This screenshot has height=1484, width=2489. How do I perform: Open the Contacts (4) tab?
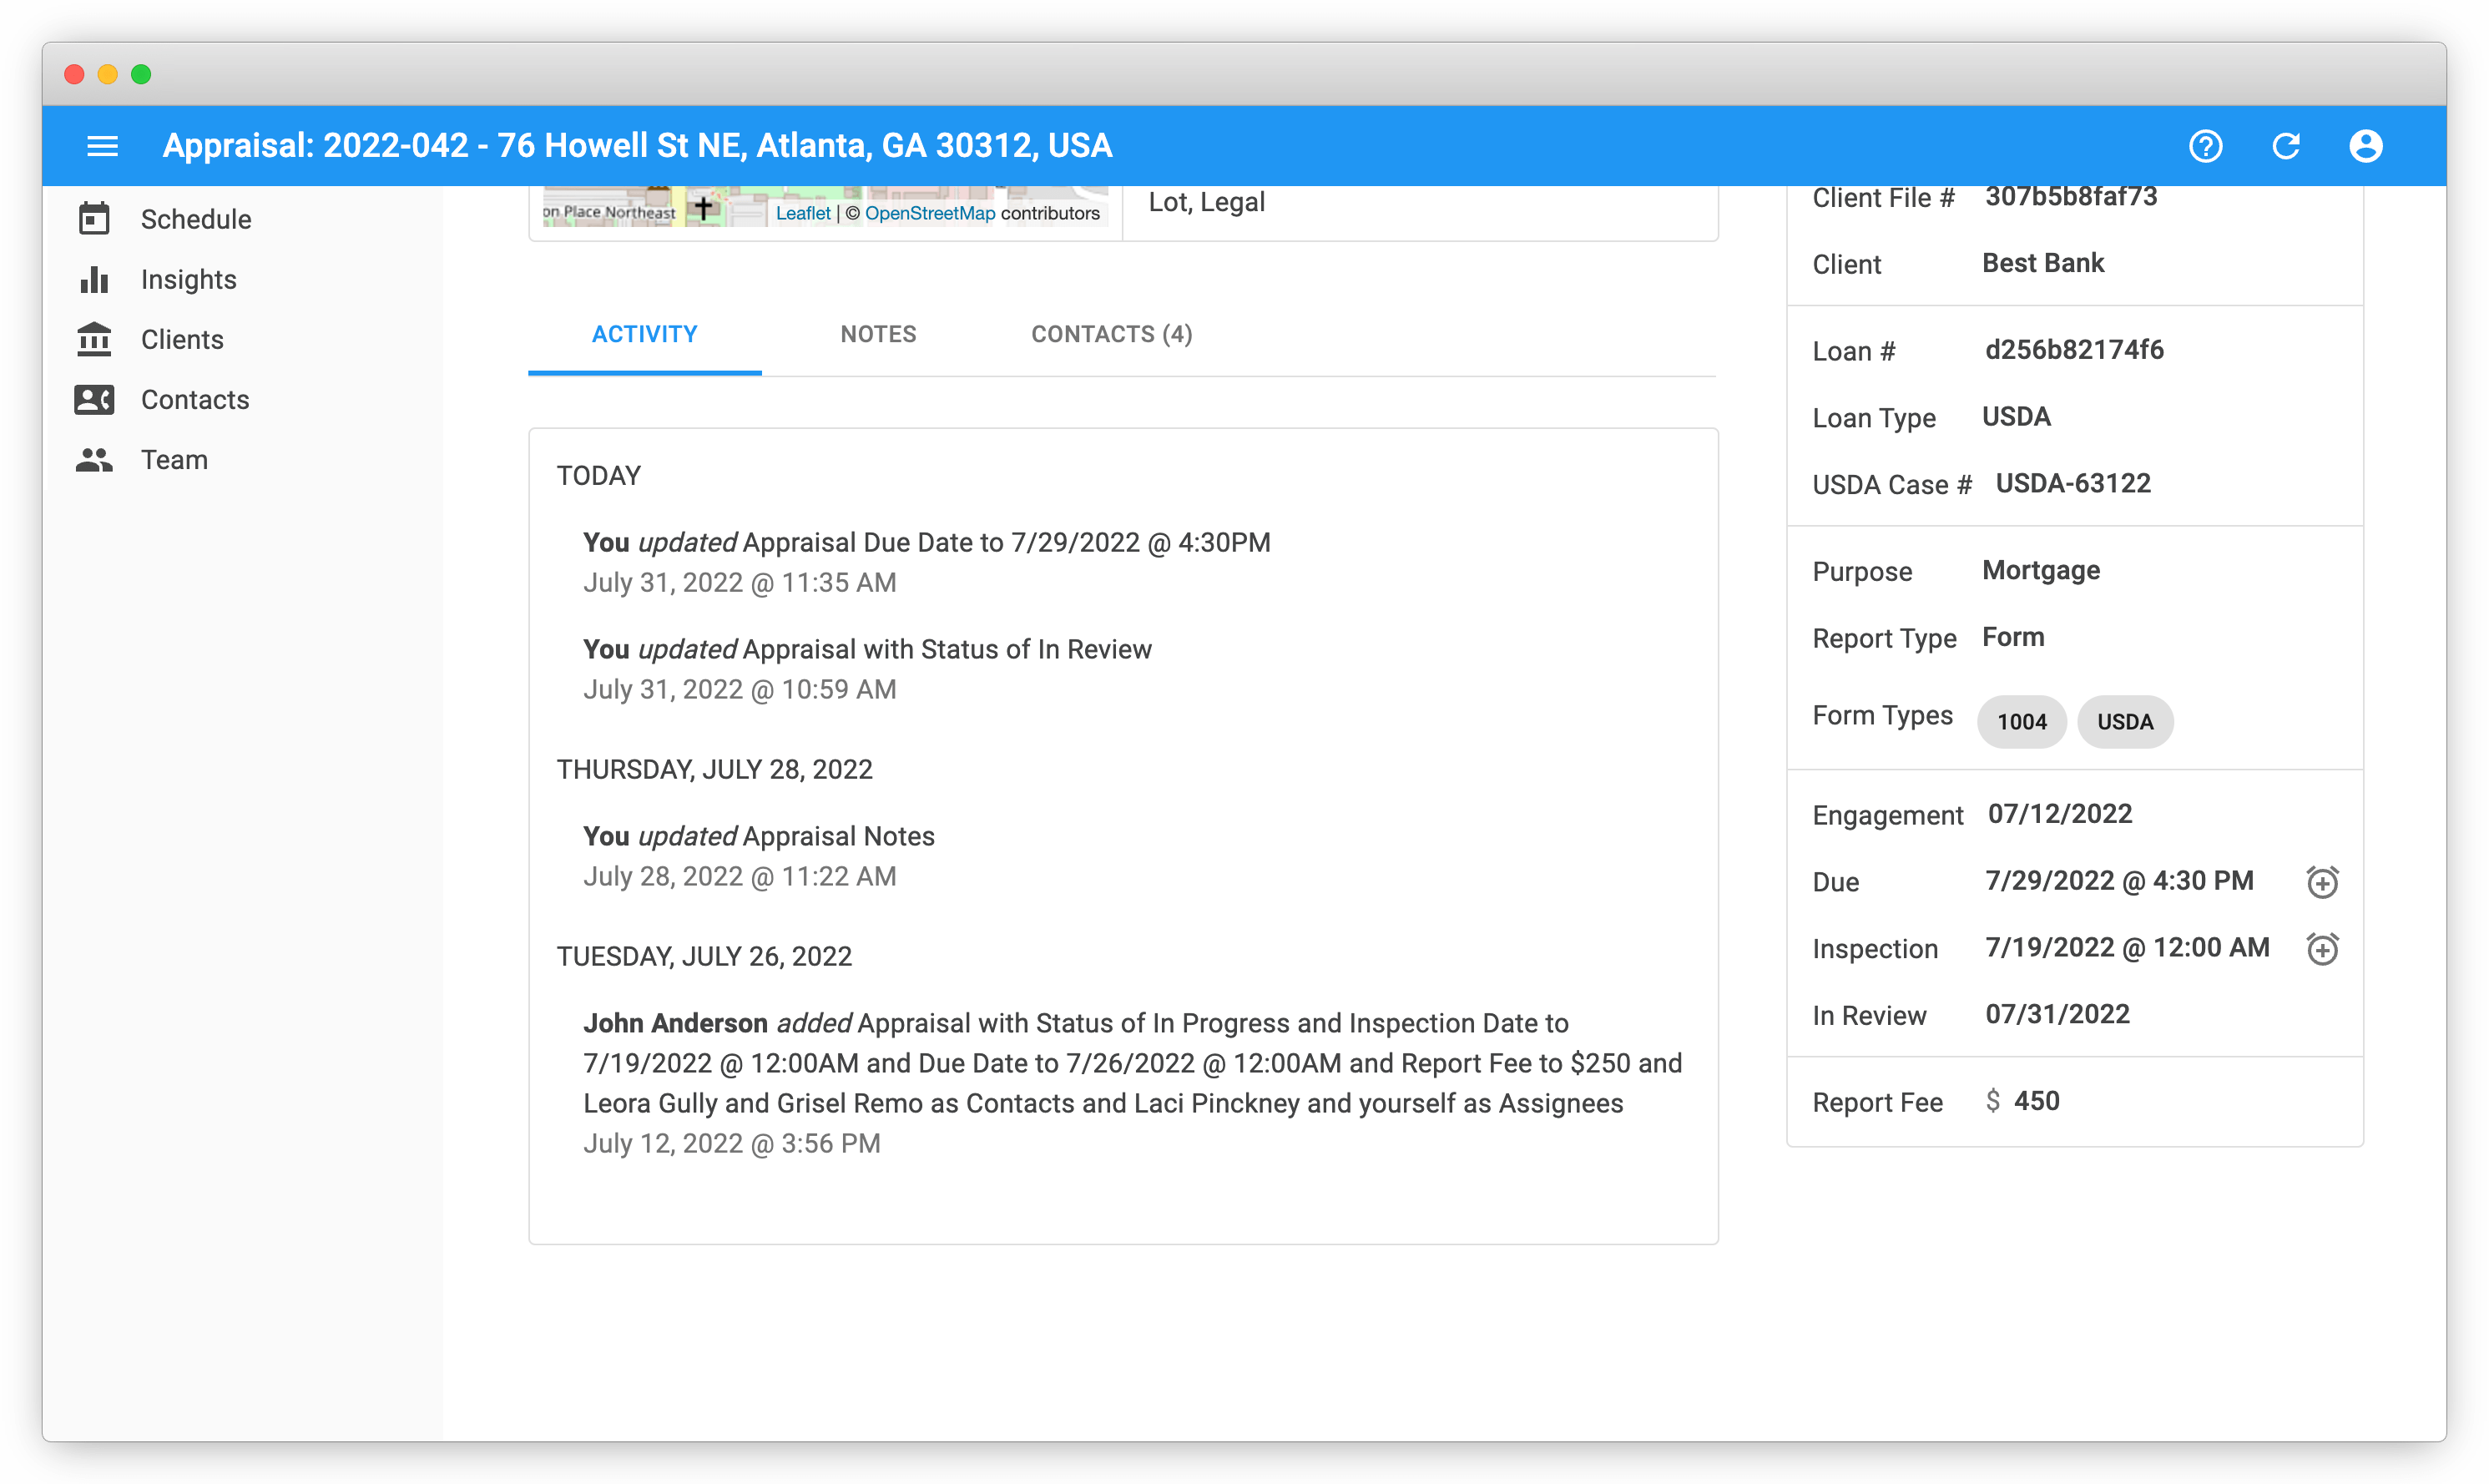[1111, 334]
